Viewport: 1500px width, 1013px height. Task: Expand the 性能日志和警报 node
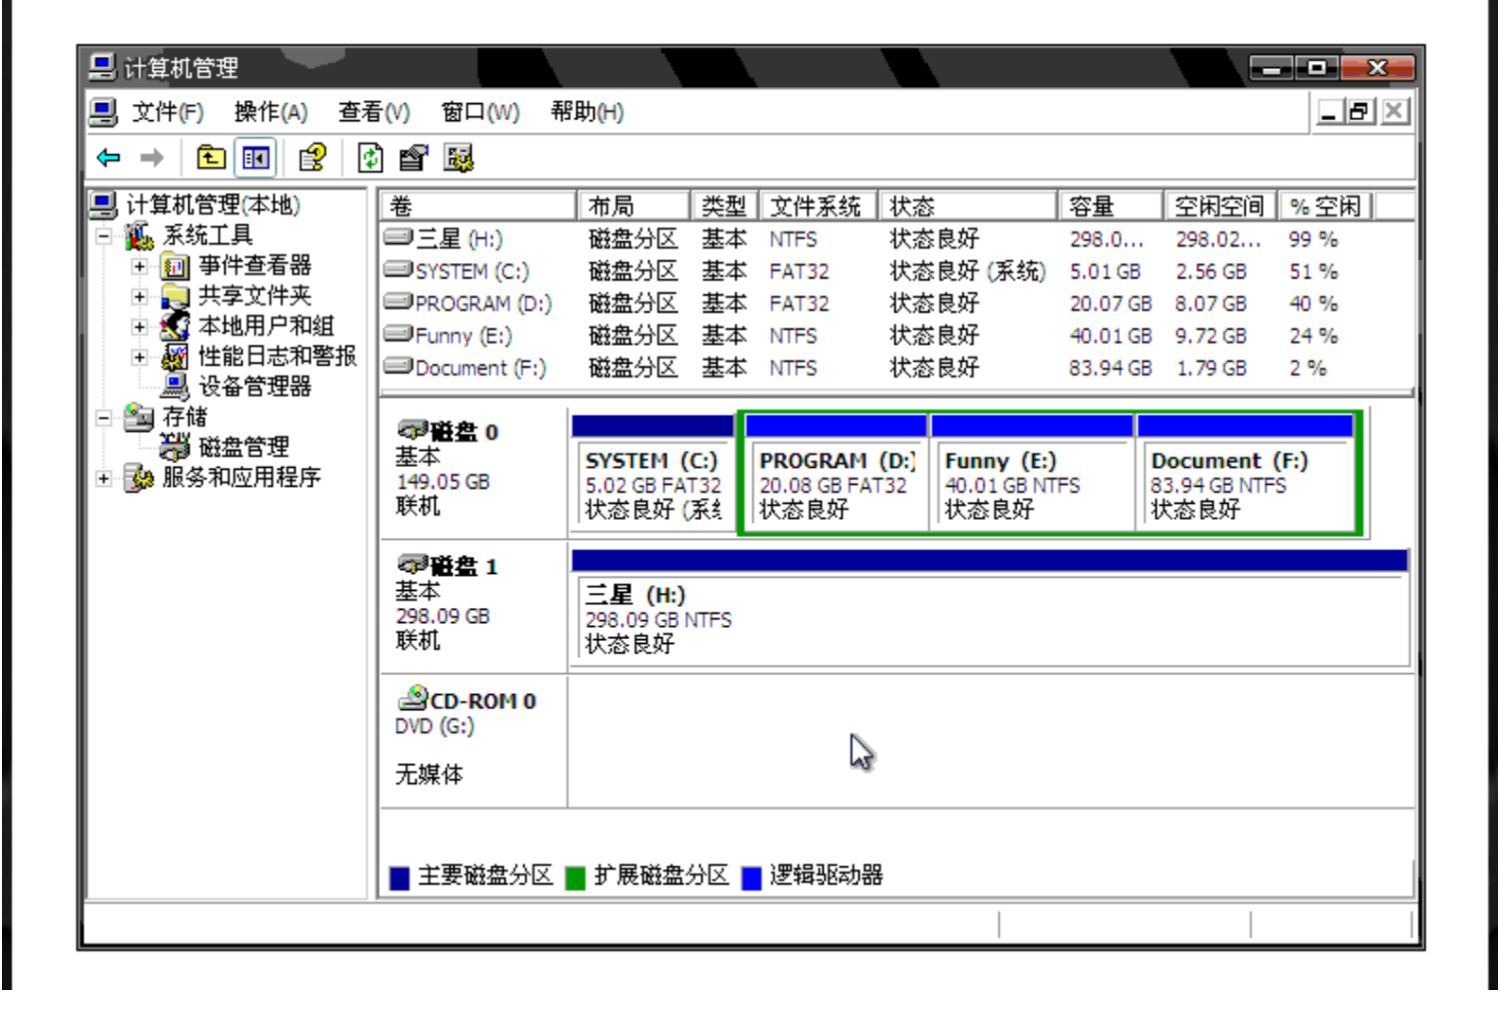[140, 357]
